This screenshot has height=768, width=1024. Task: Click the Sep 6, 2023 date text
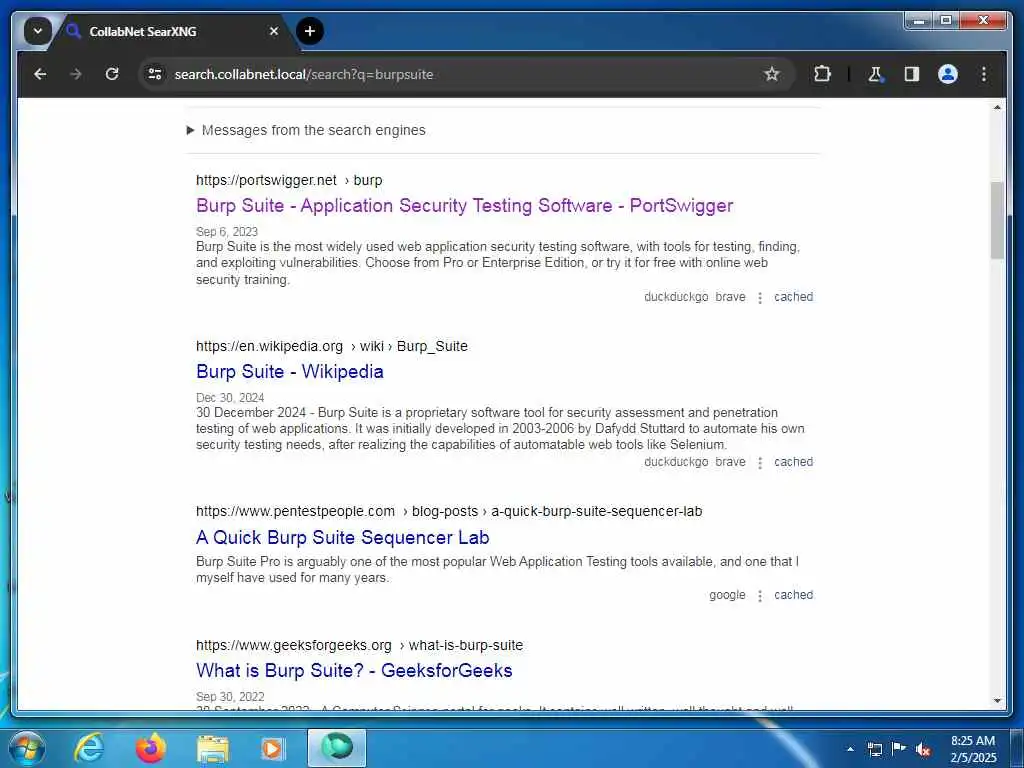pyautogui.click(x=227, y=232)
